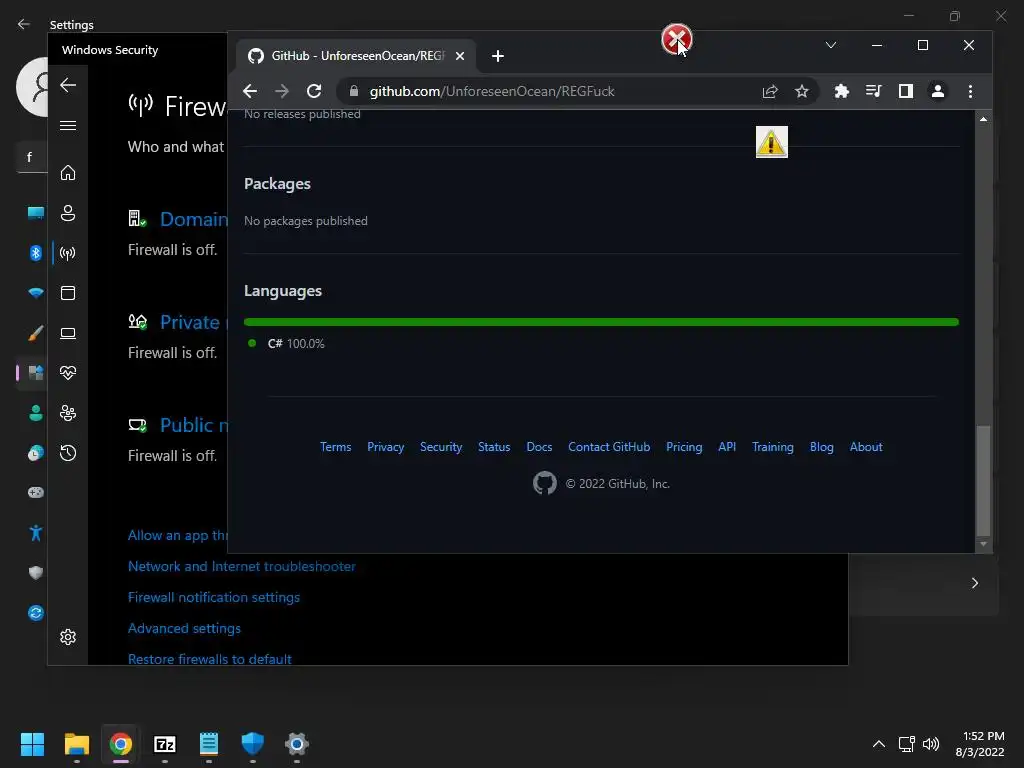The height and width of the screenshot is (768, 1024).
Task: Open the Windows Start button
Action: click(x=32, y=744)
